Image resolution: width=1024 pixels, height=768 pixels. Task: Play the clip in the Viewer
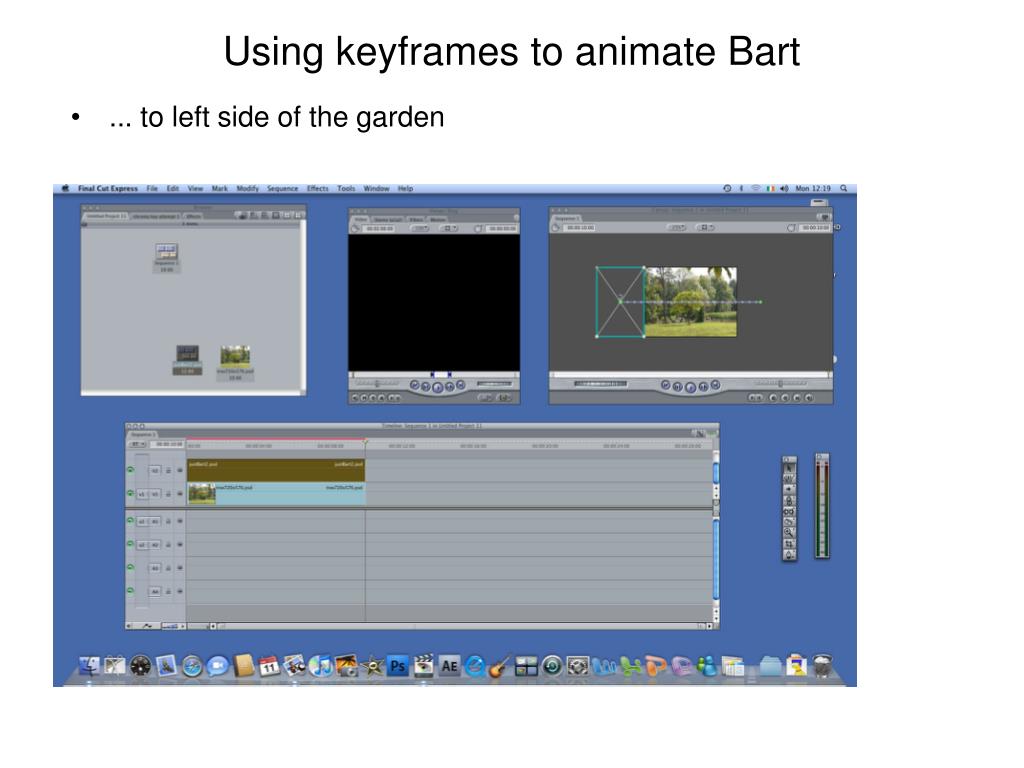[438, 387]
